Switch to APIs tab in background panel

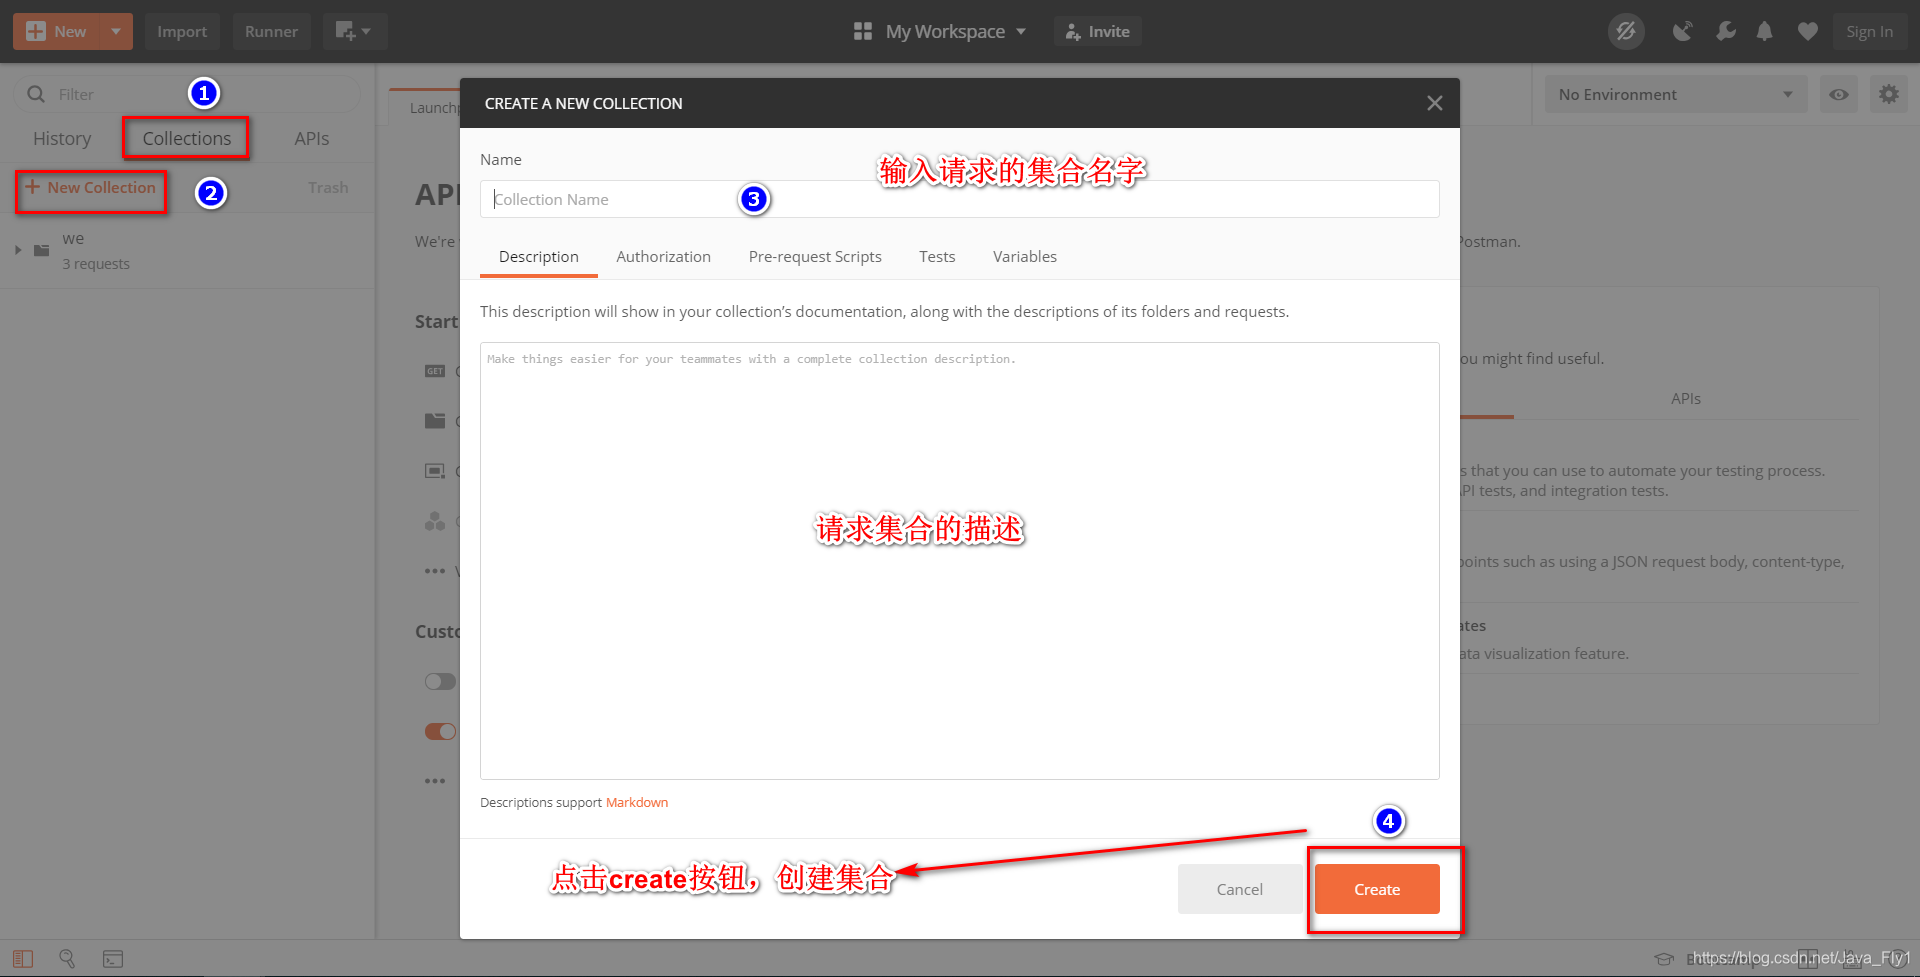pyautogui.click(x=1686, y=398)
